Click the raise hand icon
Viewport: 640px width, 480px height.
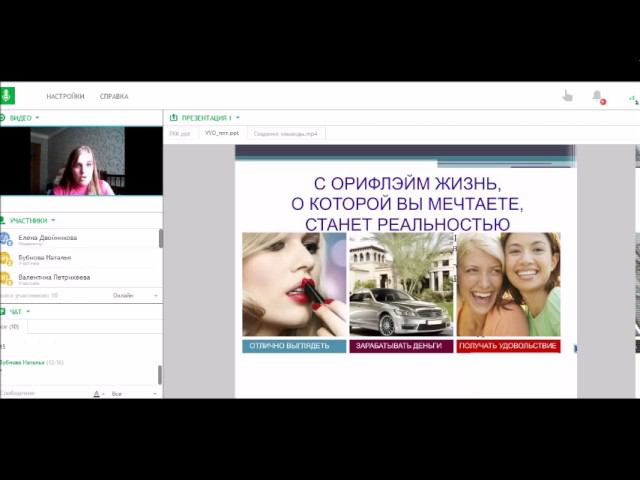tap(567, 96)
